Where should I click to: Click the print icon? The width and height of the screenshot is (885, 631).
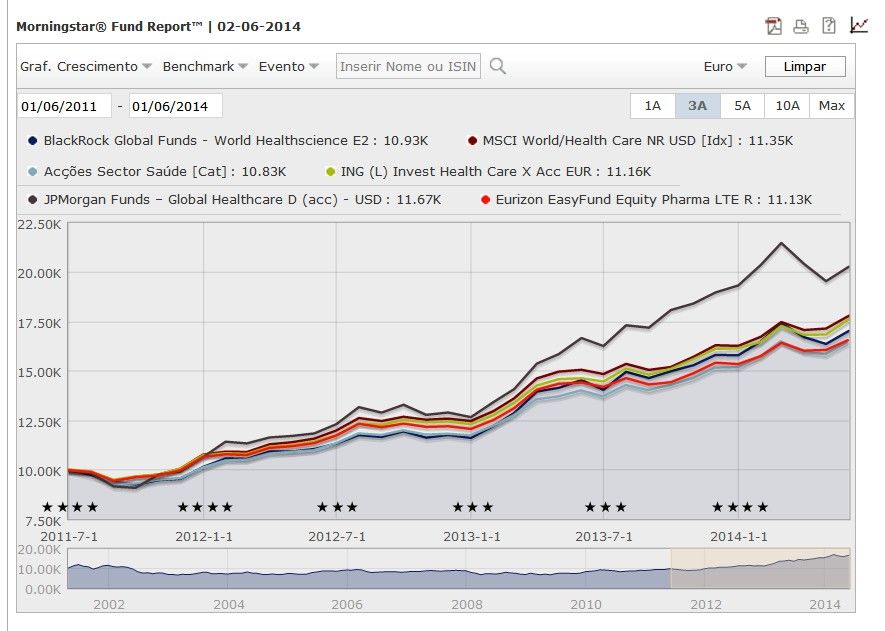(x=801, y=27)
